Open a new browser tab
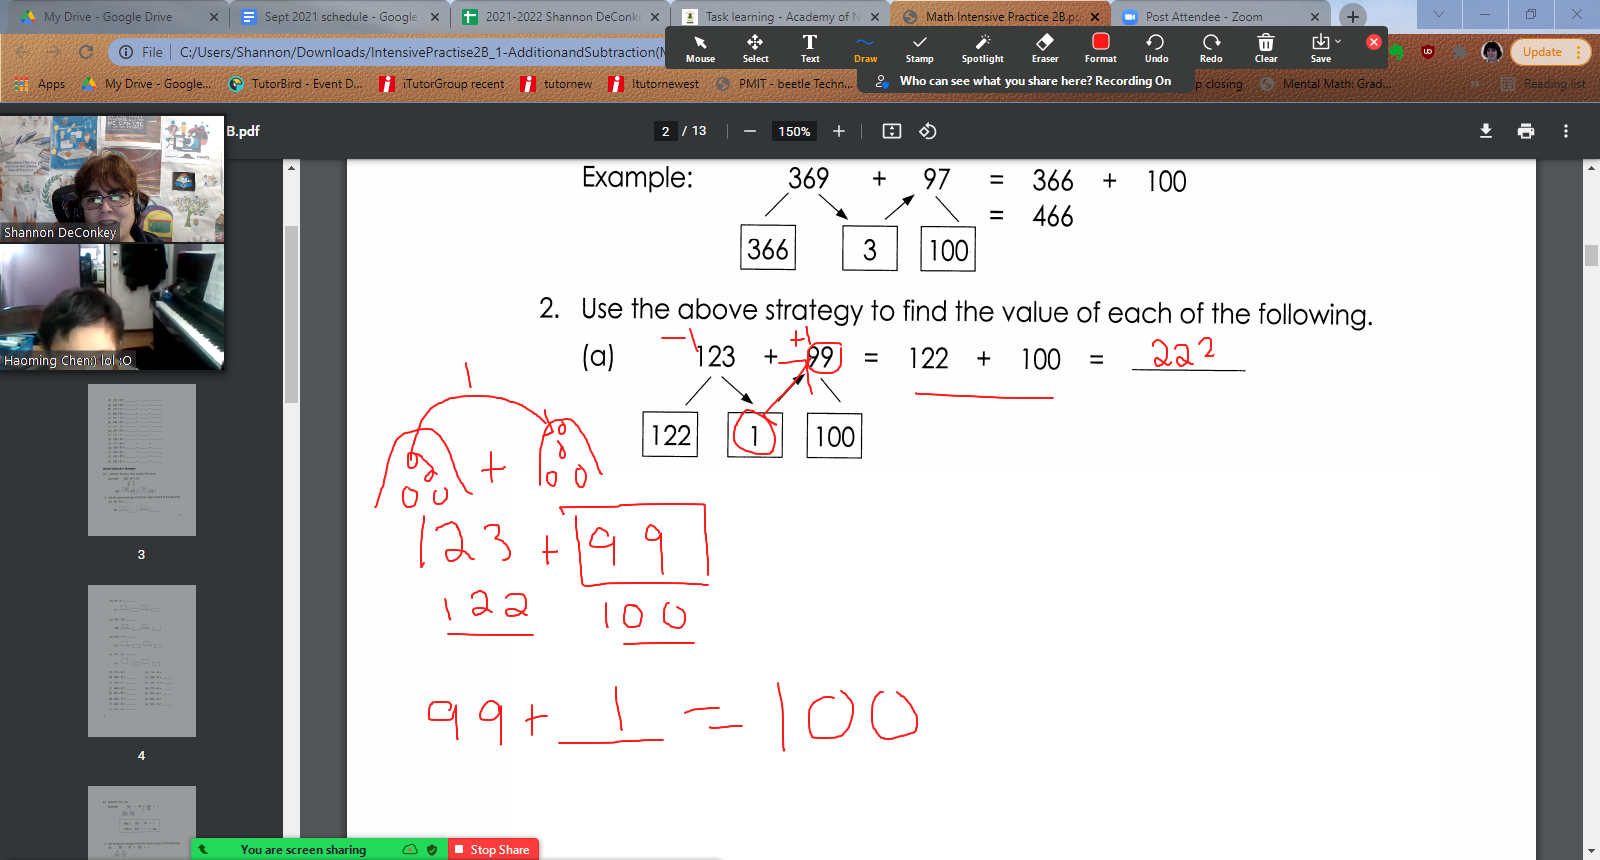 click(1353, 16)
